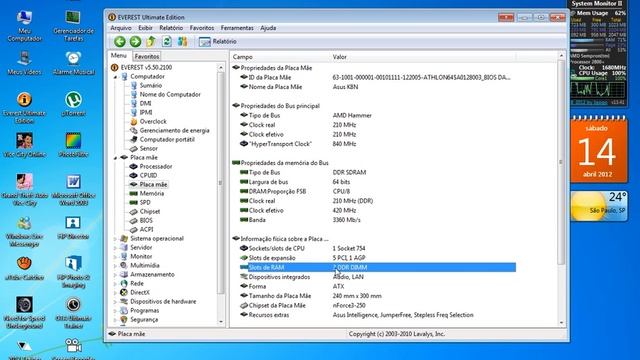
Task: Open PhotoFiltre desktop icon
Action: pos(73,145)
